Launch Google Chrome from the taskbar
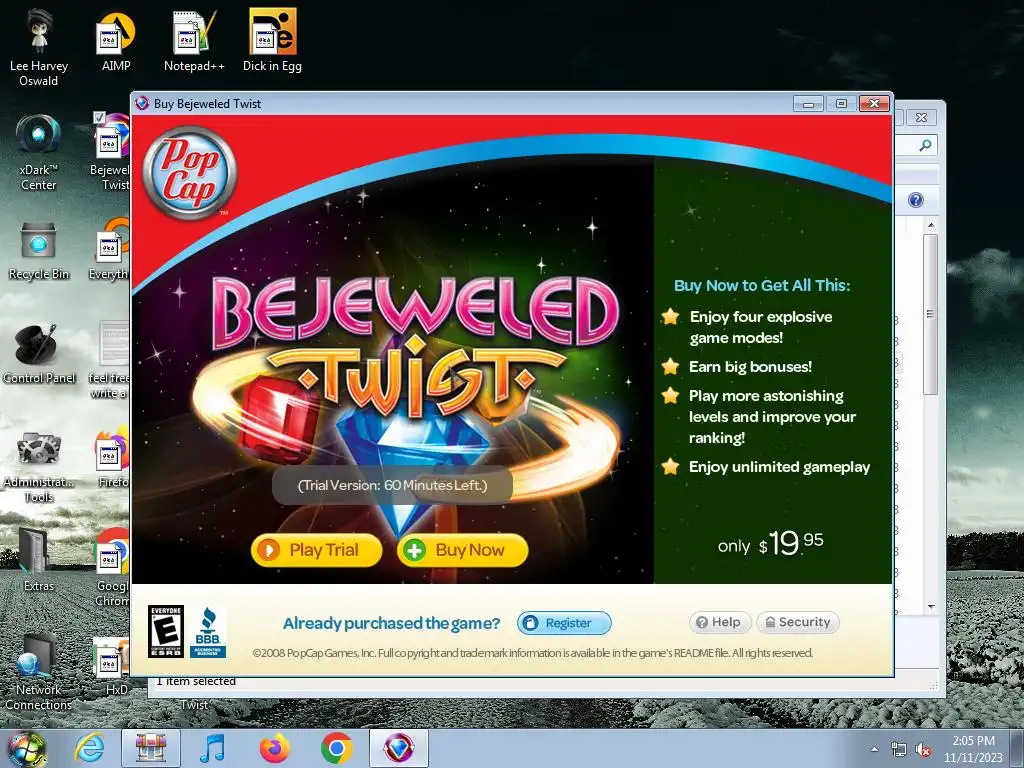This screenshot has height=768, width=1024. point(336,748)
